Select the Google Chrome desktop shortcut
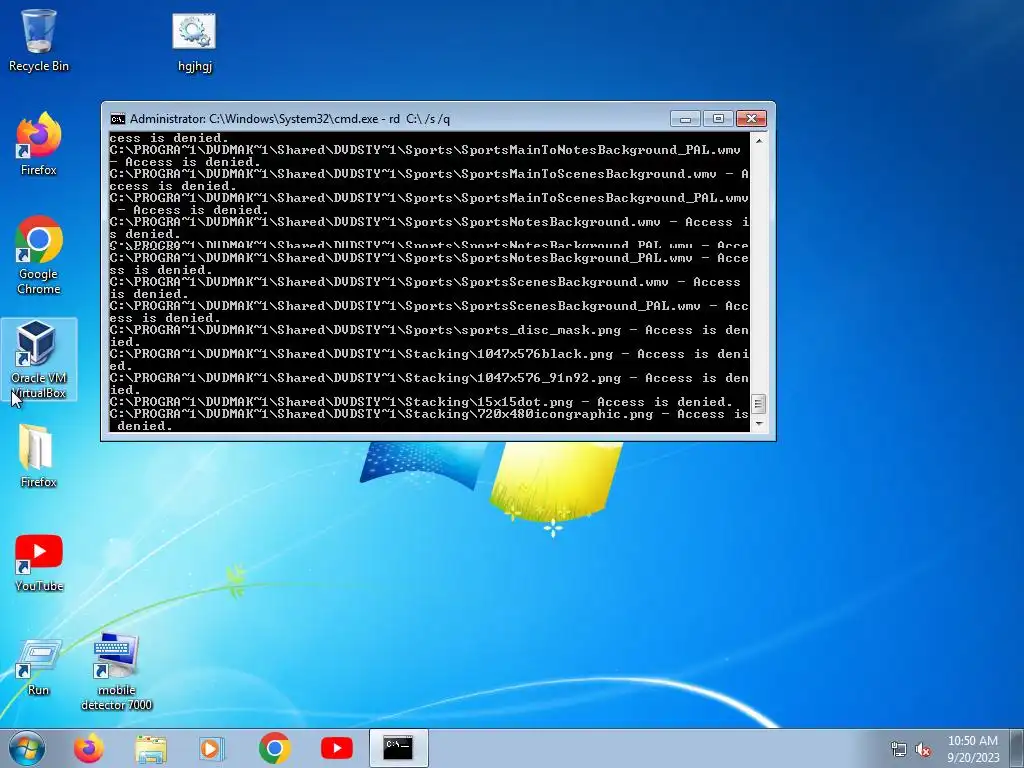Viewport: 1024px width, 768px height. pyautogui.click(x=39, y=255)
